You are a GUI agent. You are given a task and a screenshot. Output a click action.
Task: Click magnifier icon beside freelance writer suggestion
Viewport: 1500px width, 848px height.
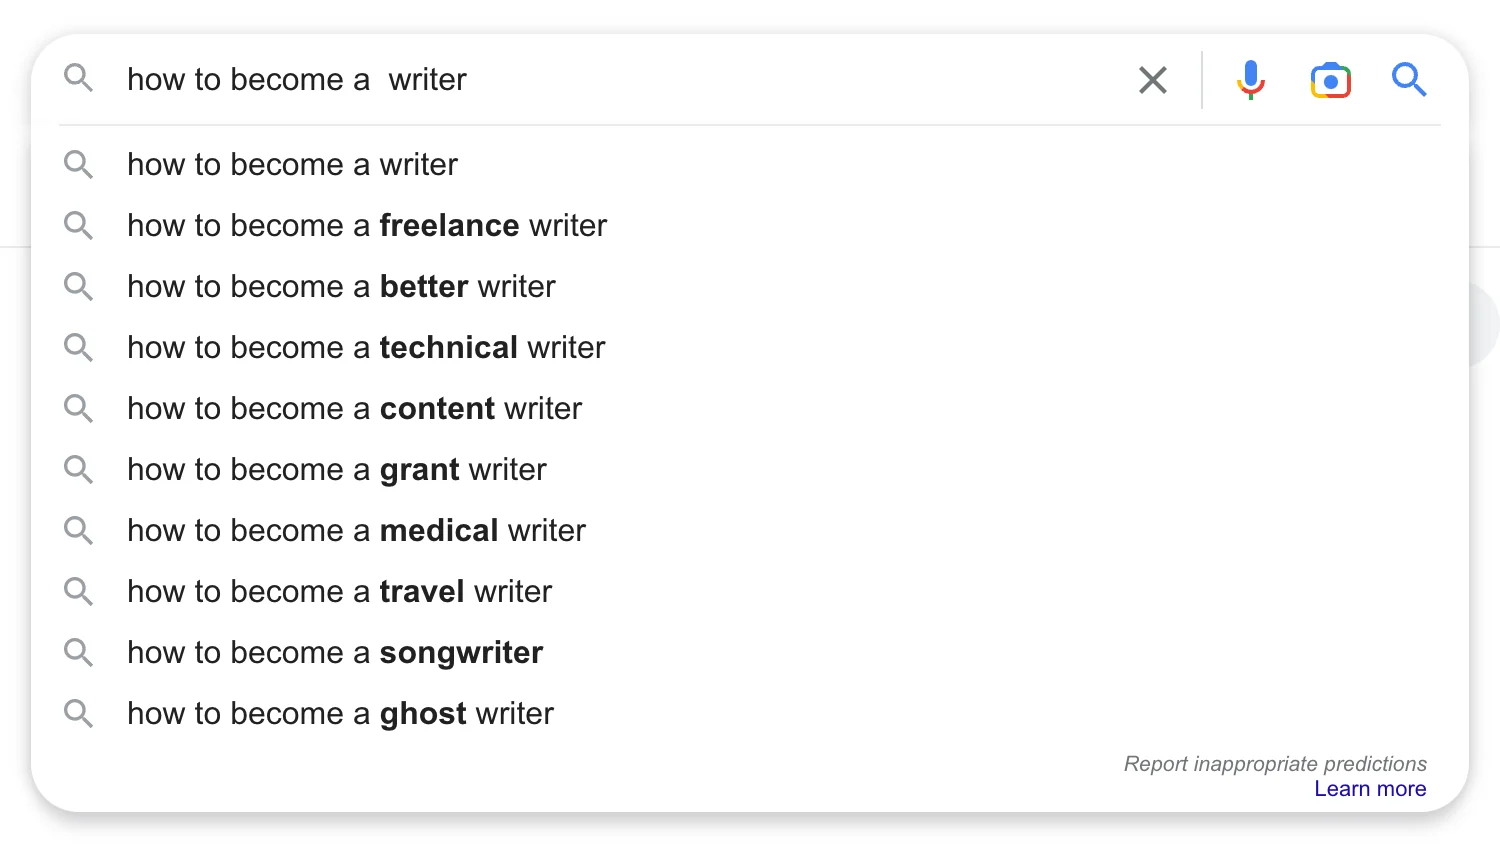coord(78,226)
